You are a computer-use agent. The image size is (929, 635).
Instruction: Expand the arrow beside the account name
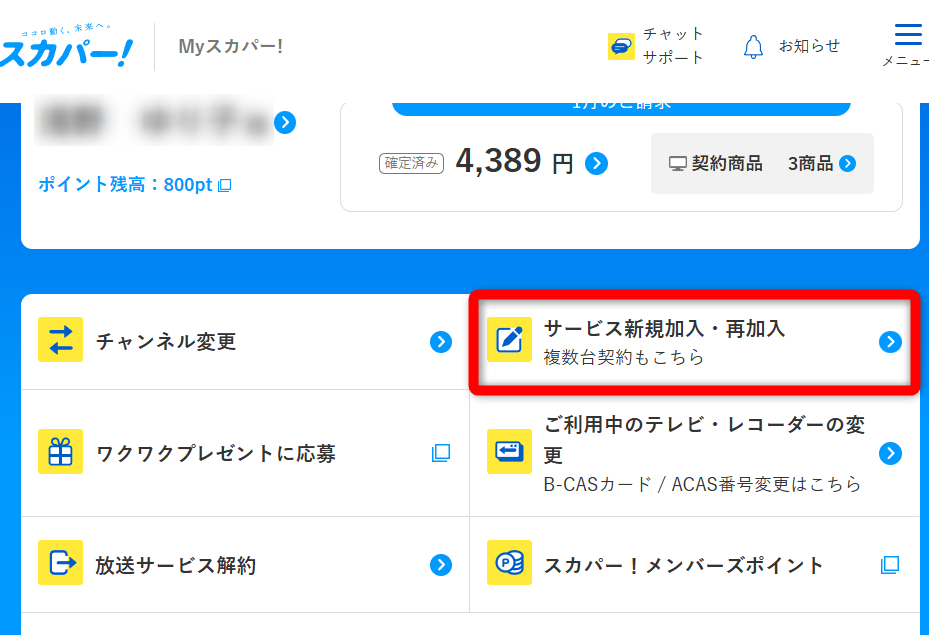(285, 122)
